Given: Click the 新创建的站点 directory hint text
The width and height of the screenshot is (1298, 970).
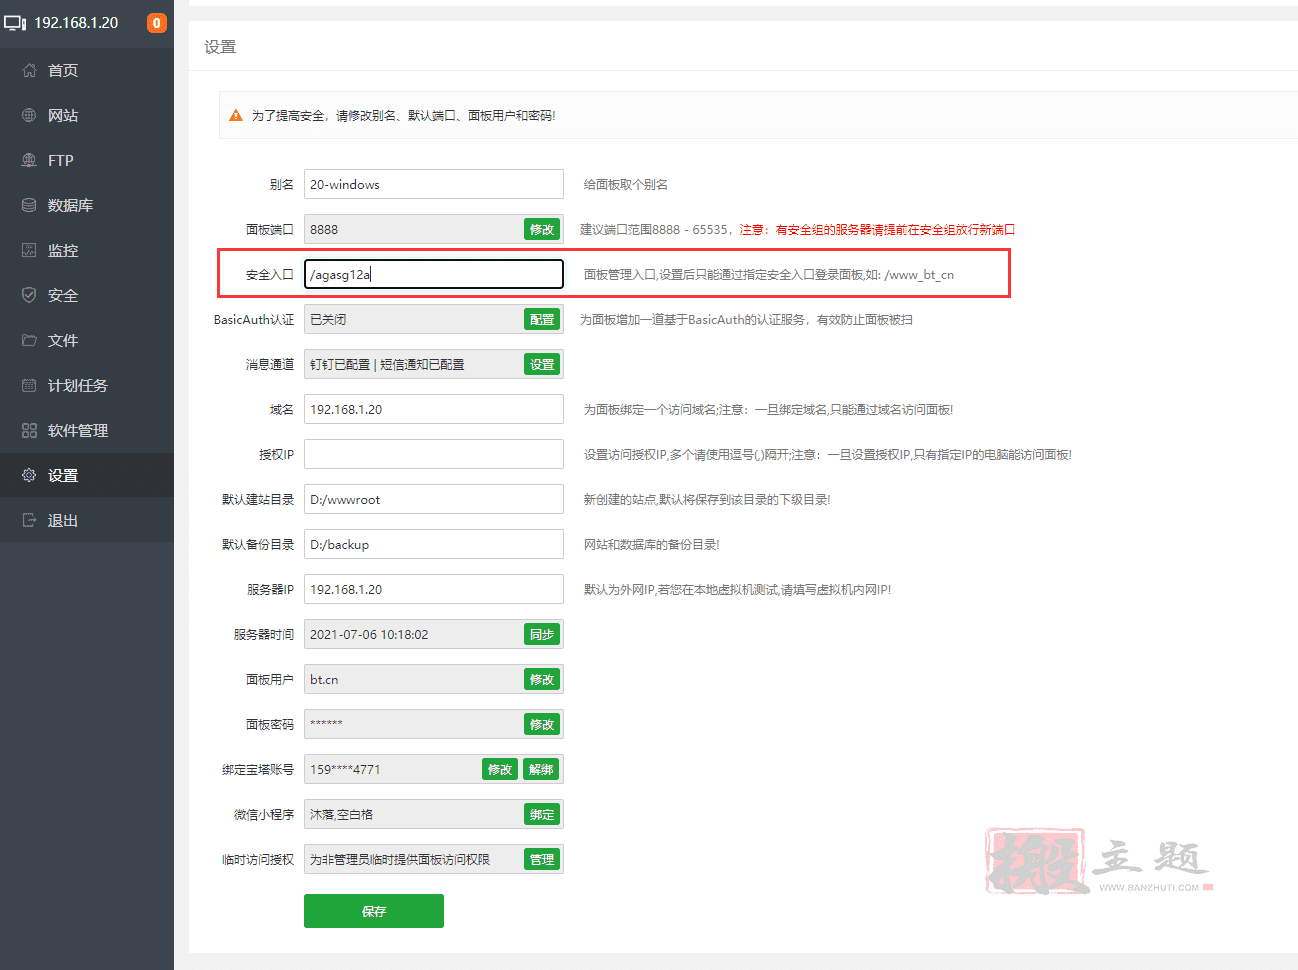Looking at the screenshot, I should point(707,499).
